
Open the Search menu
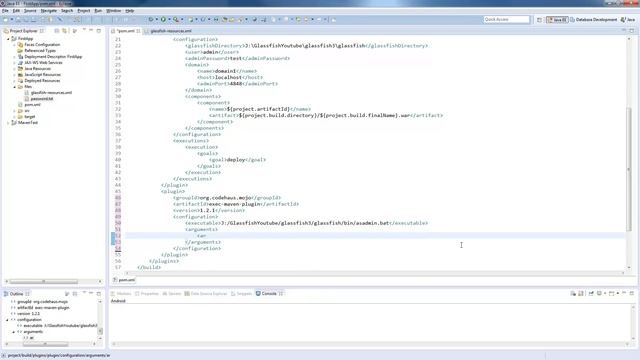pyautogui.click(x=67, y=11)
